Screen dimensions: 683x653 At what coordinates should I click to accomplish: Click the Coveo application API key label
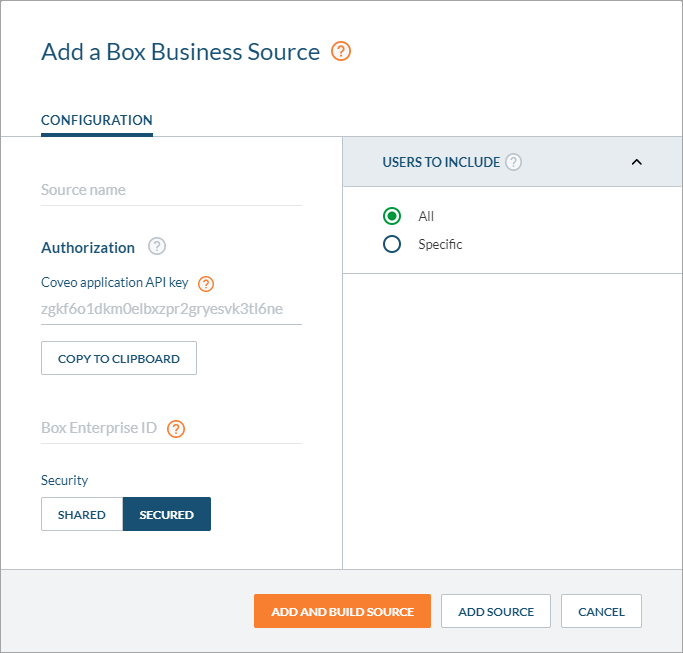(x=115, y=283)
